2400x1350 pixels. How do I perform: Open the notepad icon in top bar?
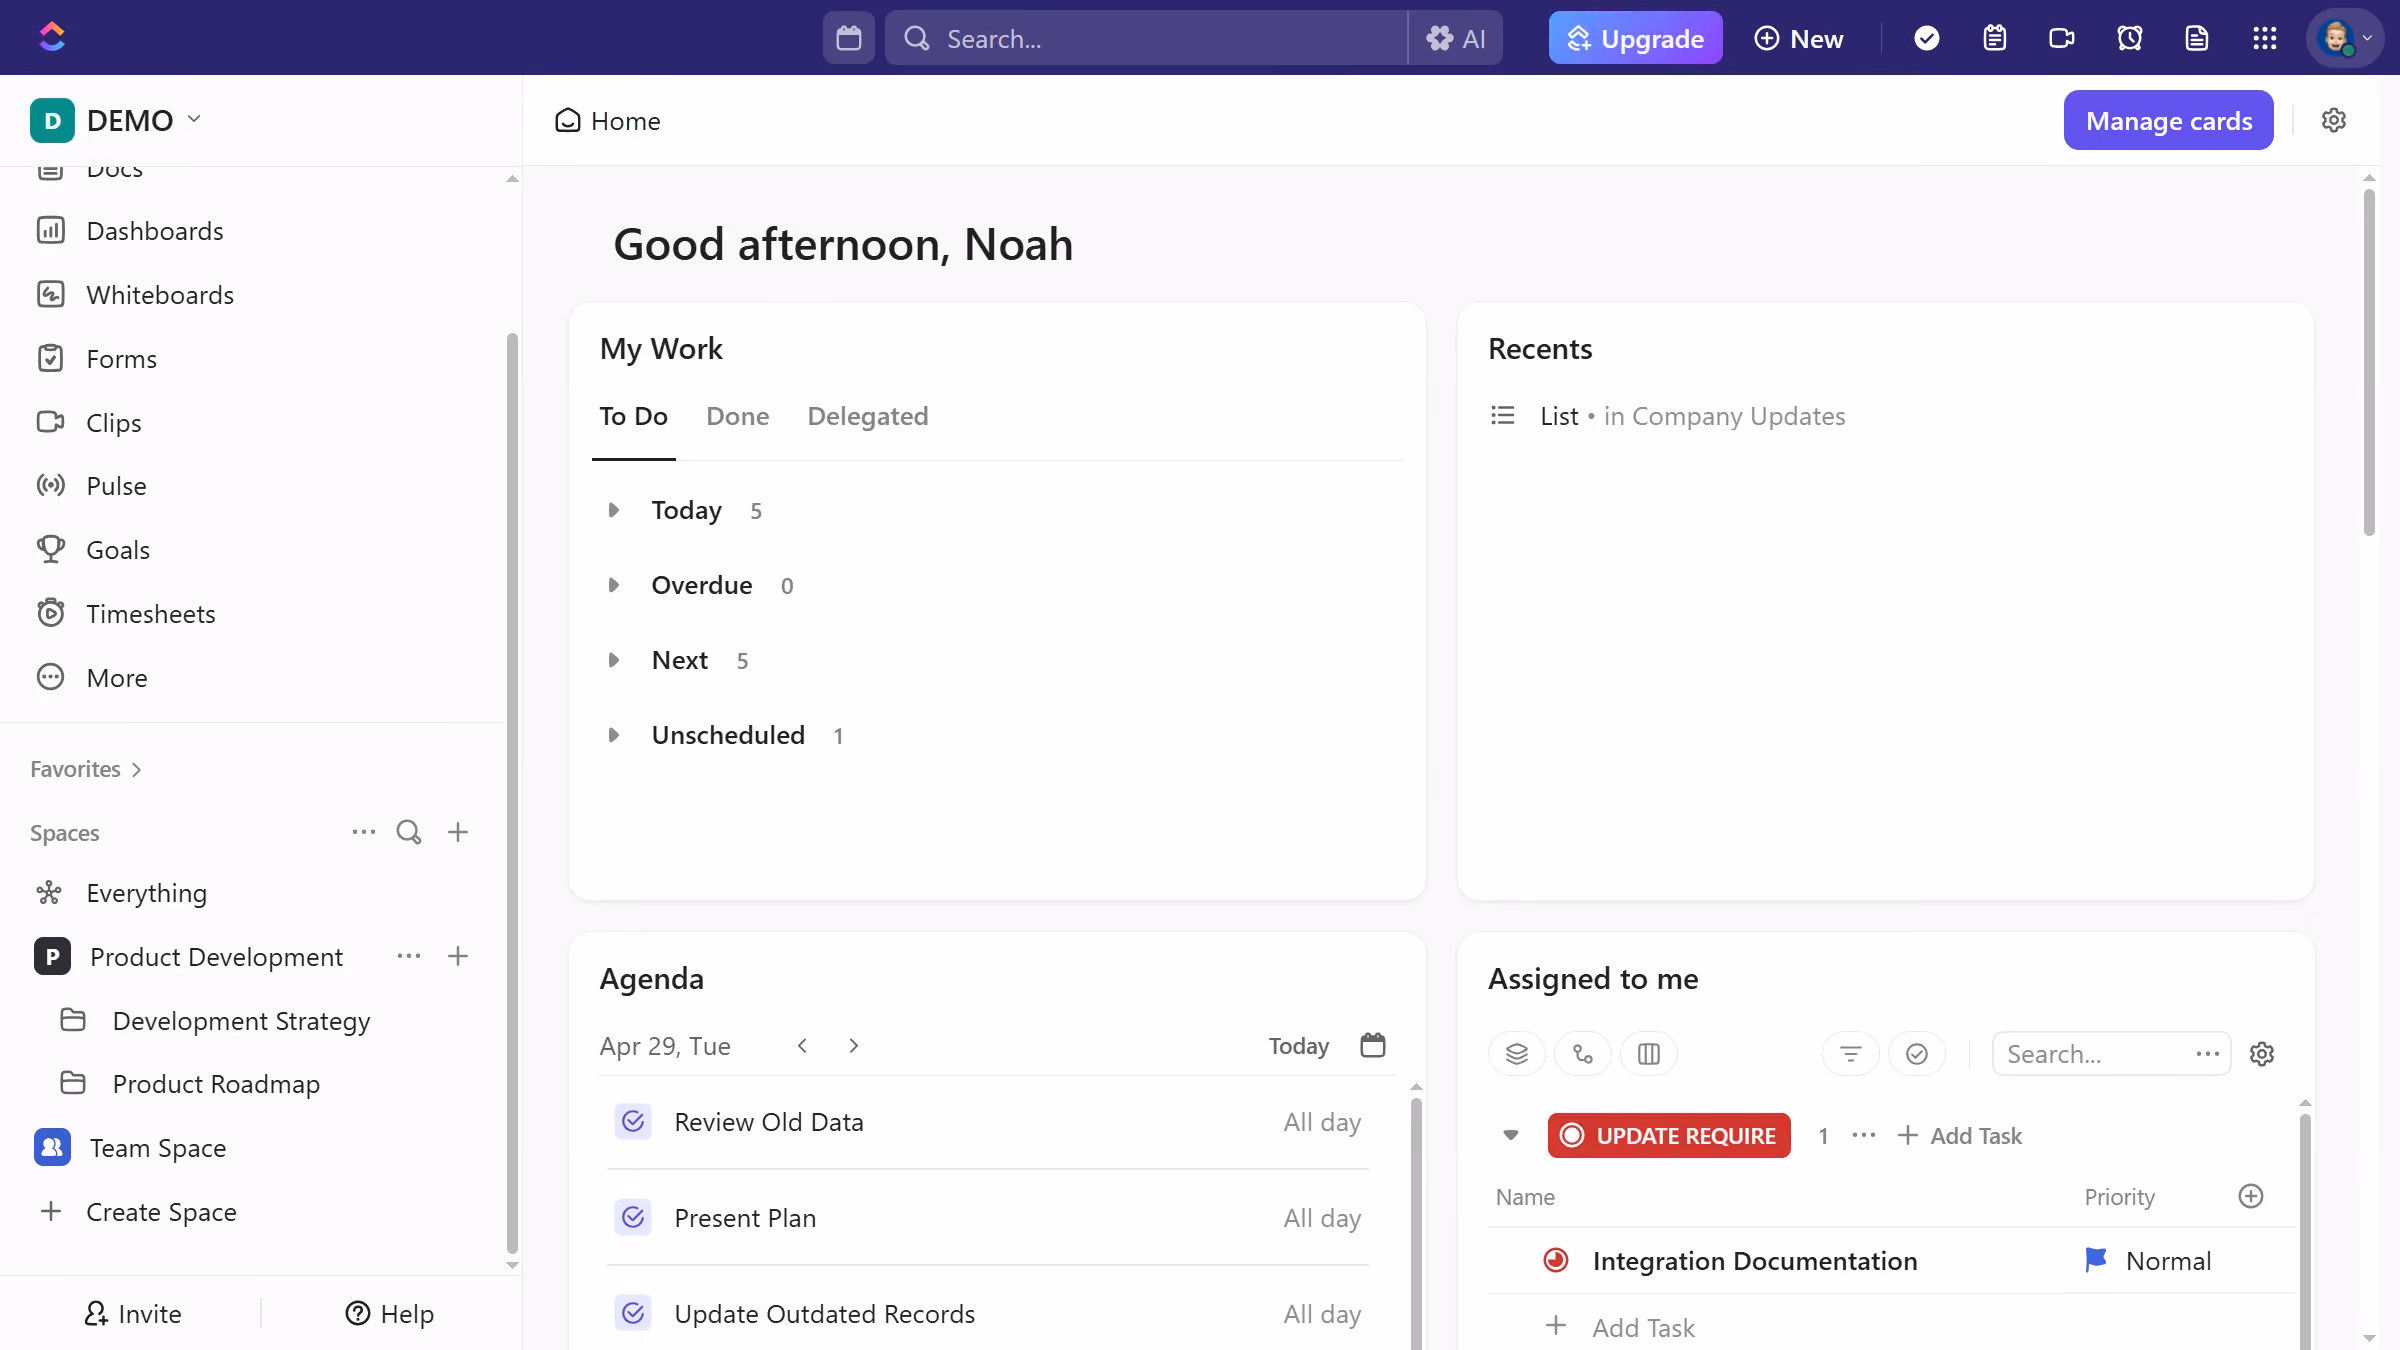coord(1994,38)
